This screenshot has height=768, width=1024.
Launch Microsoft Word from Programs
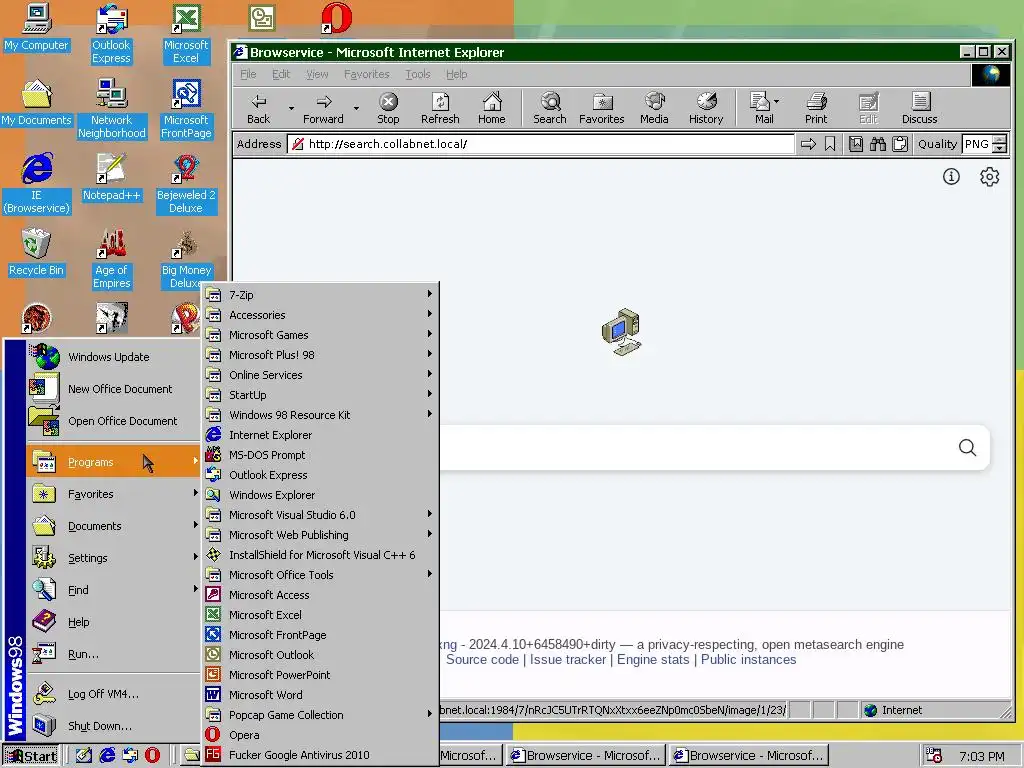click(x=319, y=695)
